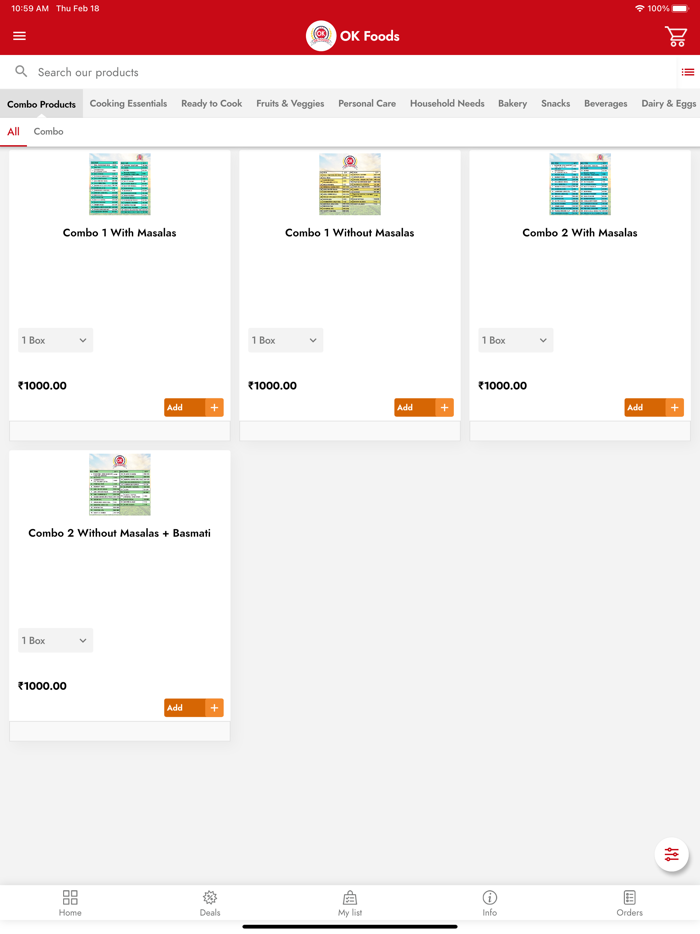Tap Combo 2 Without Masalas + Basmati title
700x934 pixels.
pyautogui.click(x=120, y=533)
